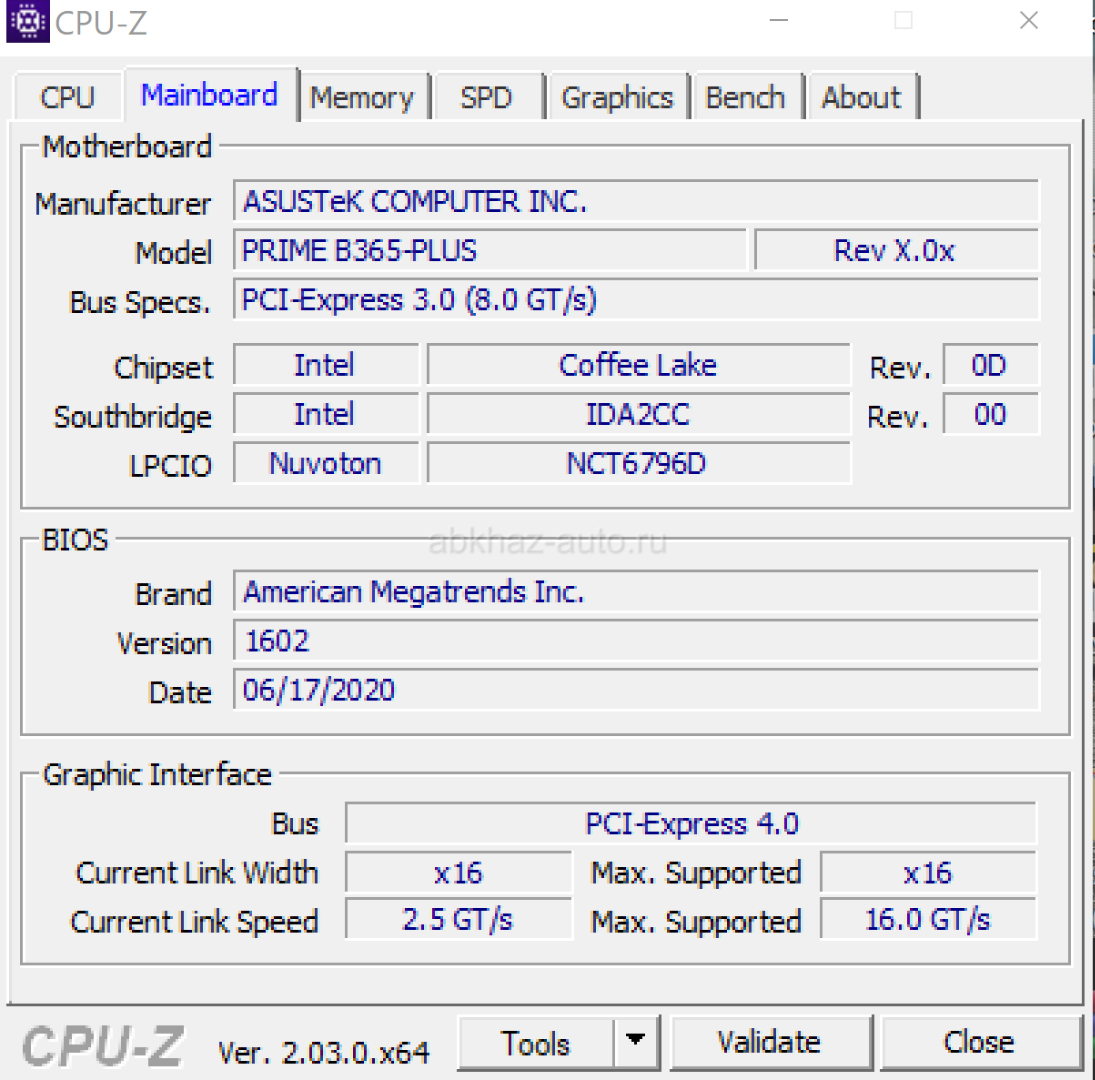Screen dimensions: 1095x1080
Task: Select the 2.5 GT/s current link speed field
Action: (x=458, y=920)
